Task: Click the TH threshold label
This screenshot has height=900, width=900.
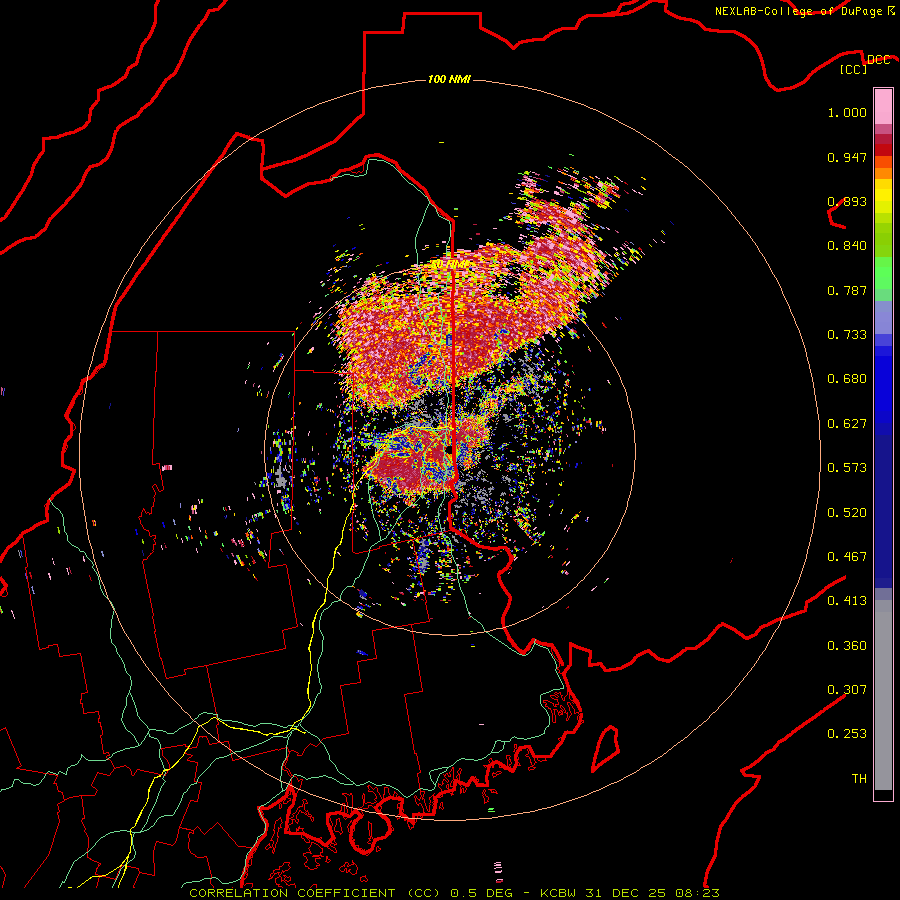Action: point(859,779)
